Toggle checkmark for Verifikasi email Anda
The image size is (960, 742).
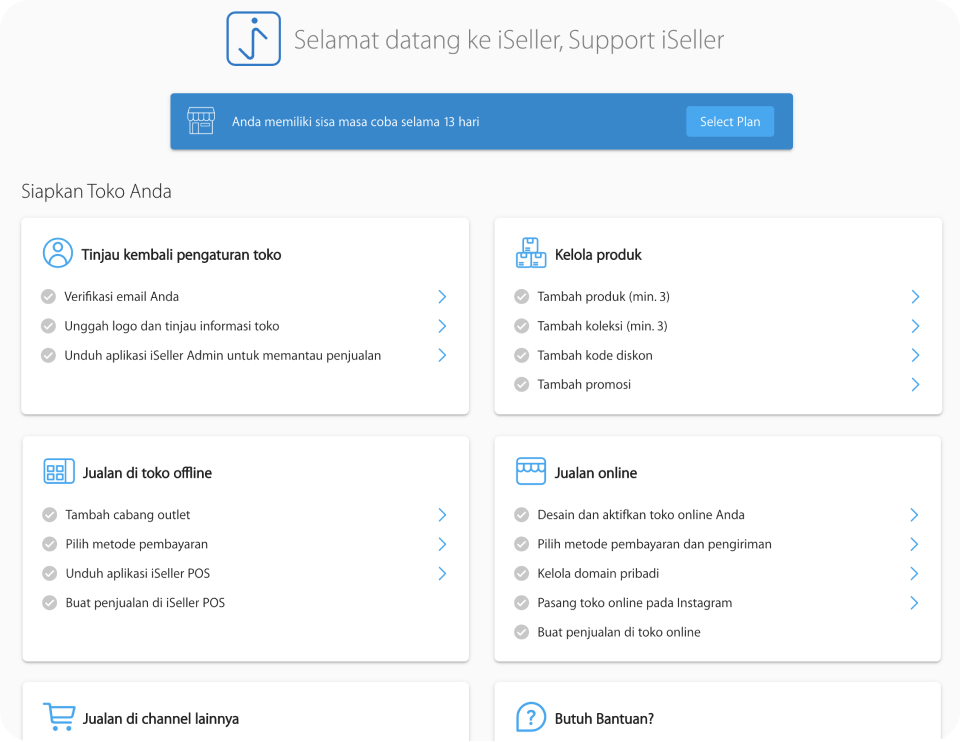48,297
